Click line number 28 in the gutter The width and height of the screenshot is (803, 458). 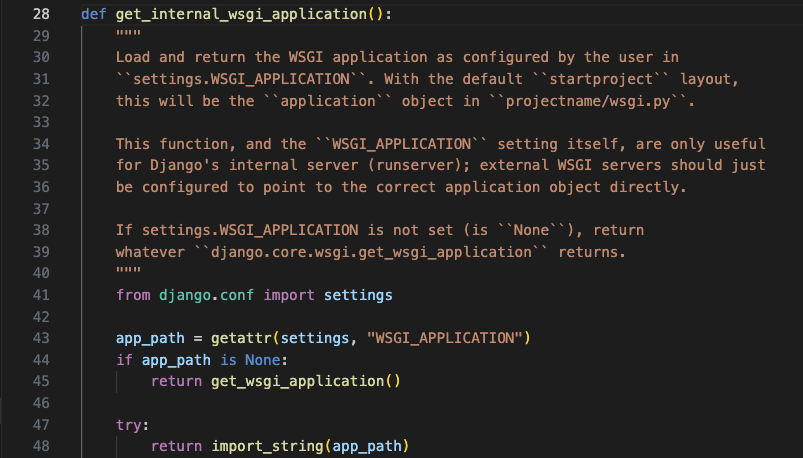[40, 15]
